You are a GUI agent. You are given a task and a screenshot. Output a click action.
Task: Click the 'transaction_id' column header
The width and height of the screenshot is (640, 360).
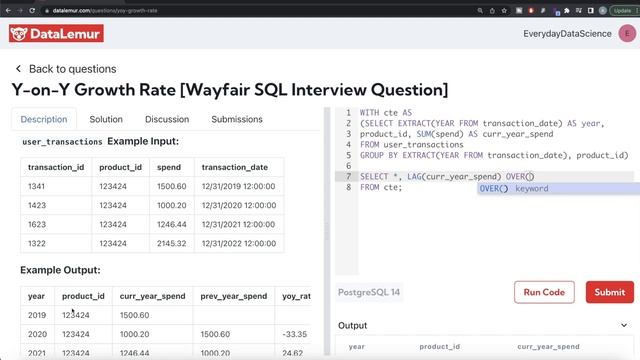click(x=56, y=167)
